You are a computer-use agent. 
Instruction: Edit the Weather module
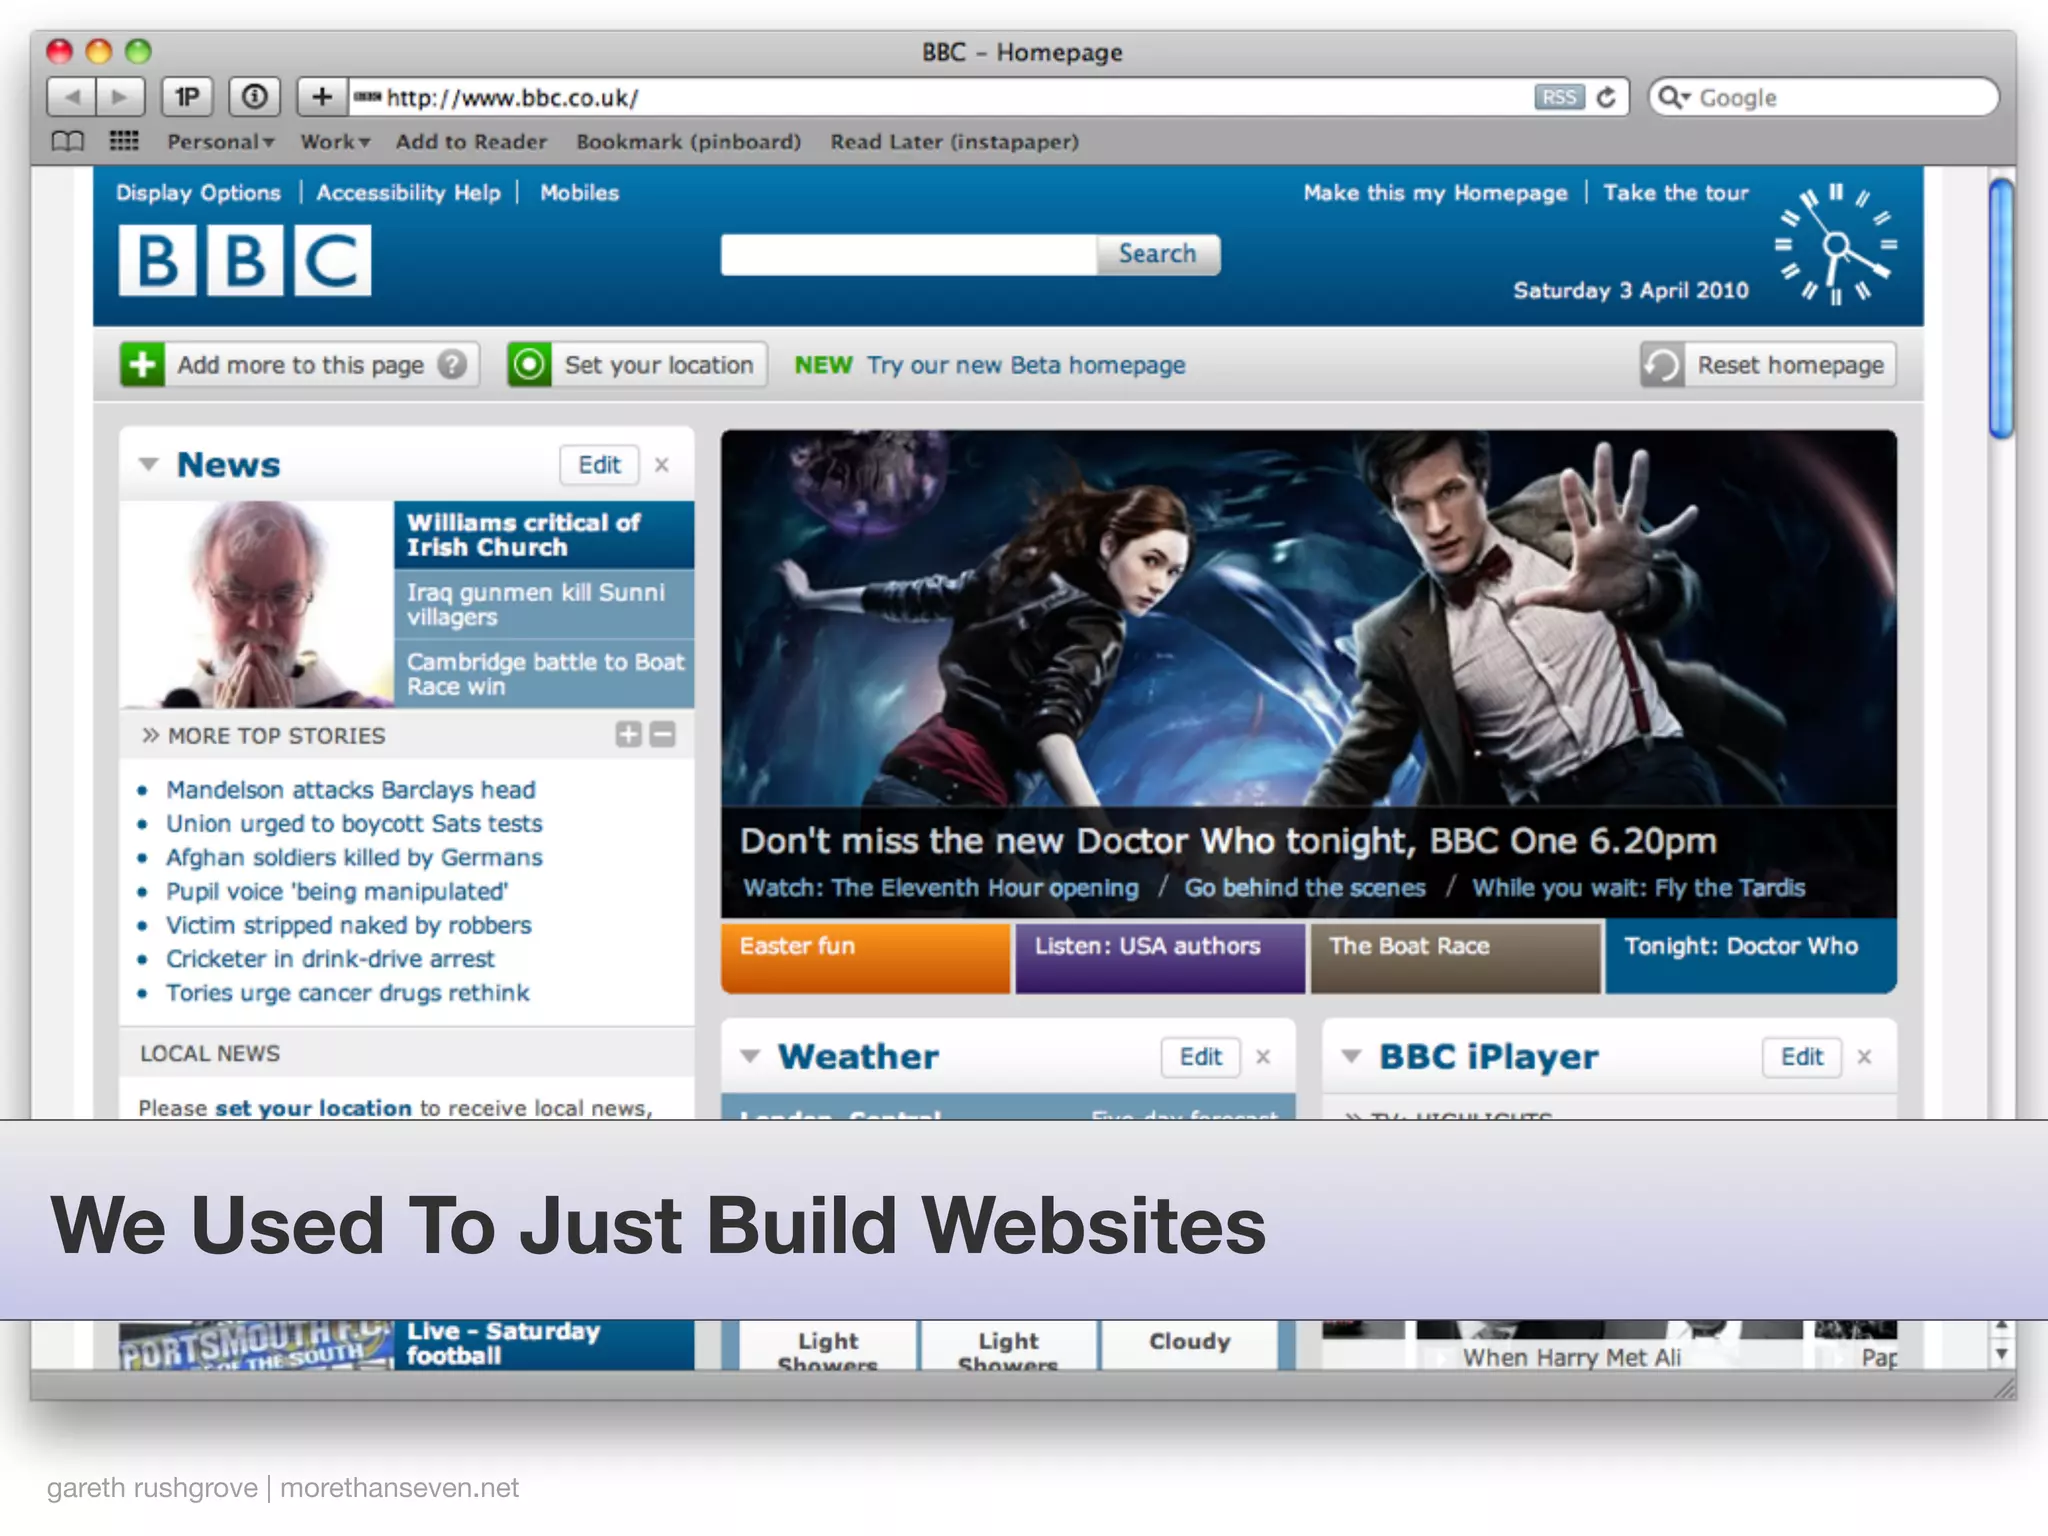pos(1200,1057)
